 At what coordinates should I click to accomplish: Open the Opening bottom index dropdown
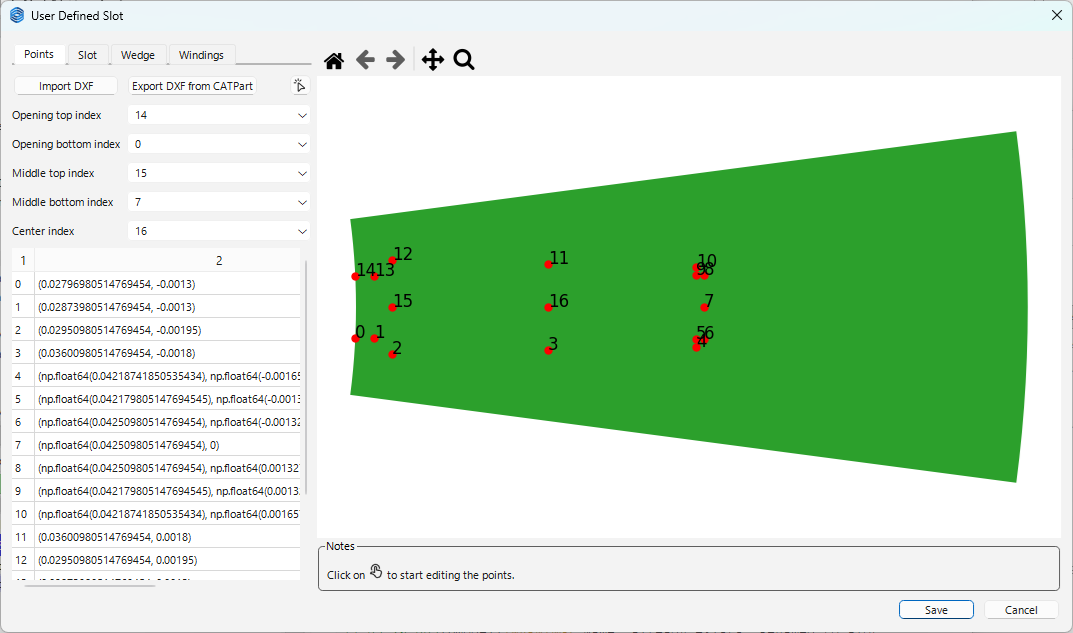[x=219, y=145]
